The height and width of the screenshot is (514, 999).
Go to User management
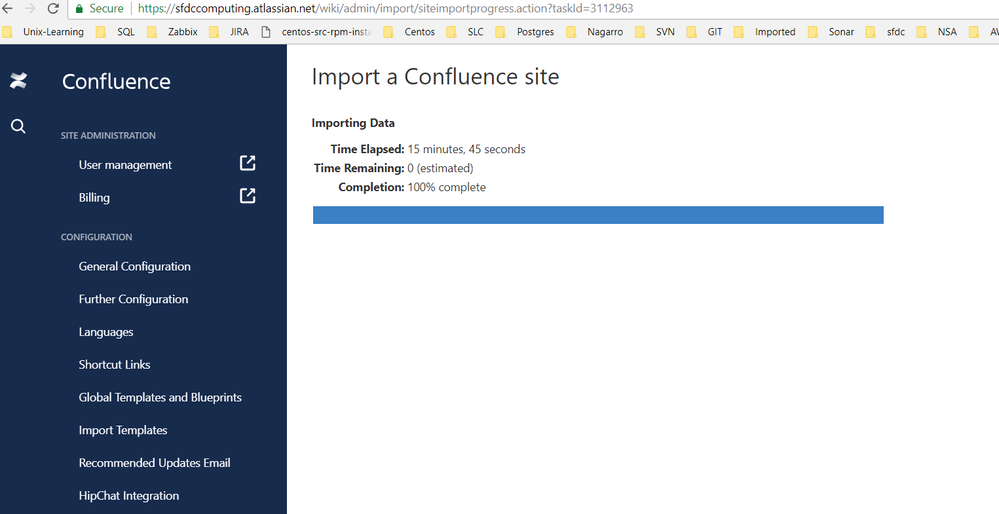pos(125,164)
